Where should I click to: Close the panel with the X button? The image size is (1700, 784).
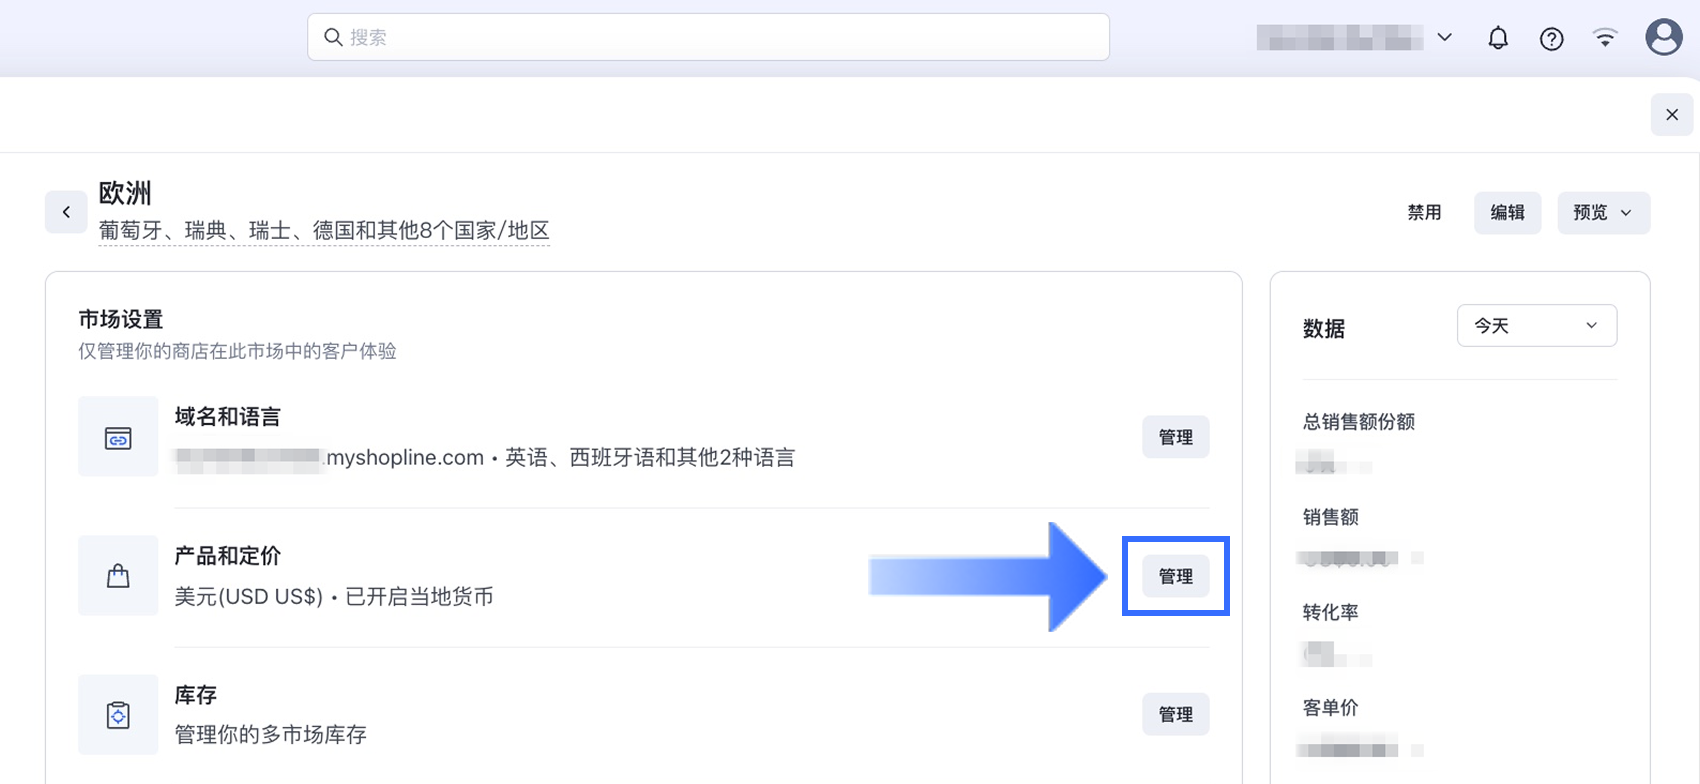pyautogui.click(x=1671, y=115)
